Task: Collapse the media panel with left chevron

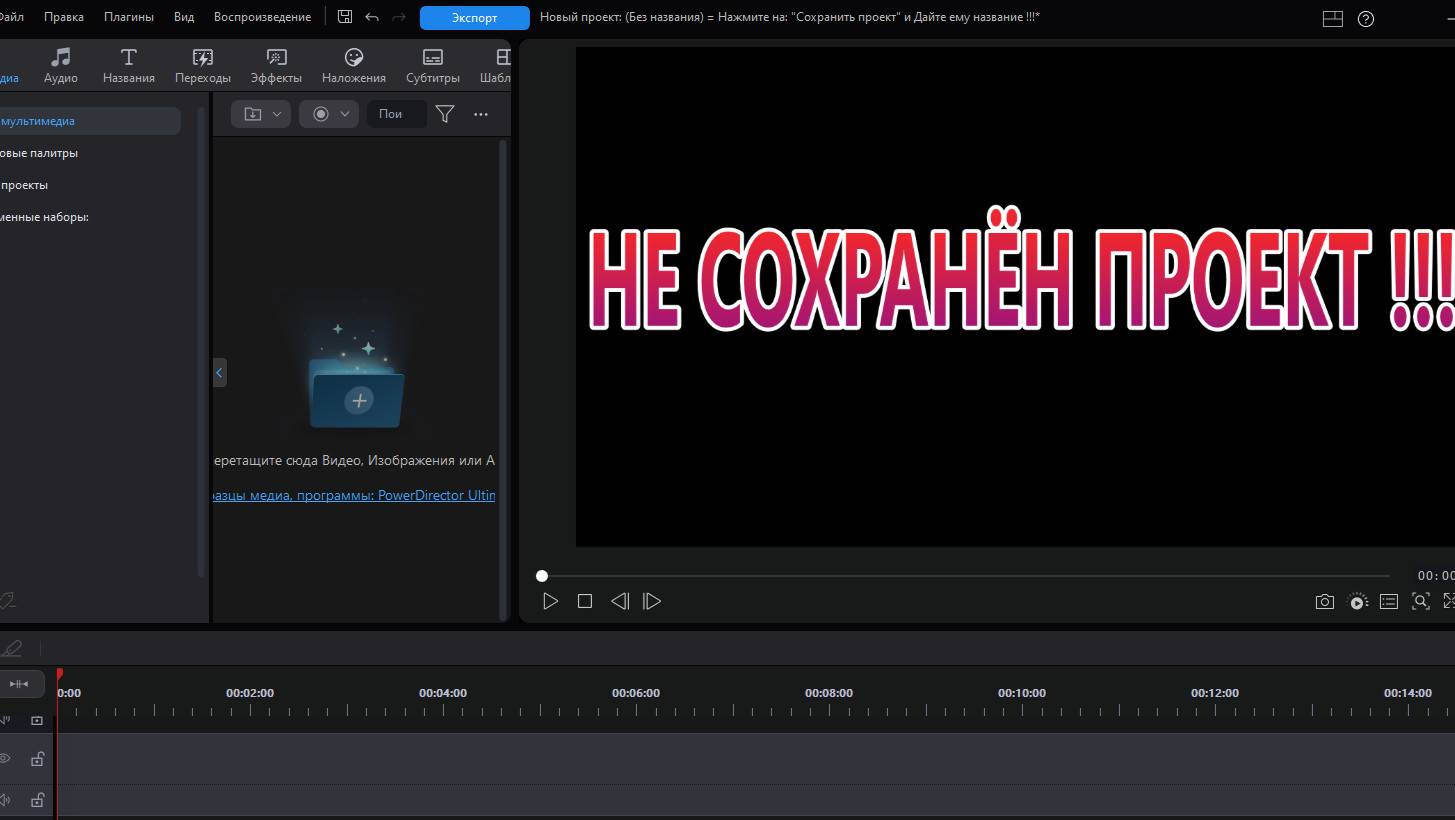Action: point(219,373)
